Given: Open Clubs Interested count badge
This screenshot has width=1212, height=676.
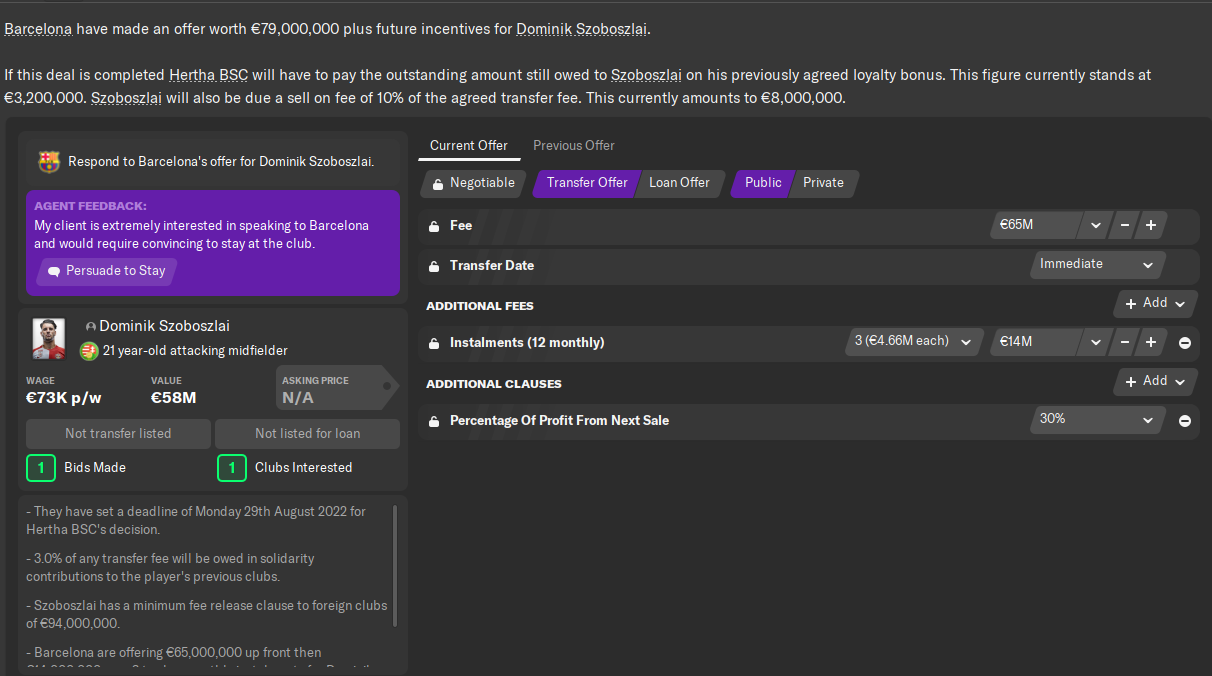Looking at the screenshot, I should point(231,468).
